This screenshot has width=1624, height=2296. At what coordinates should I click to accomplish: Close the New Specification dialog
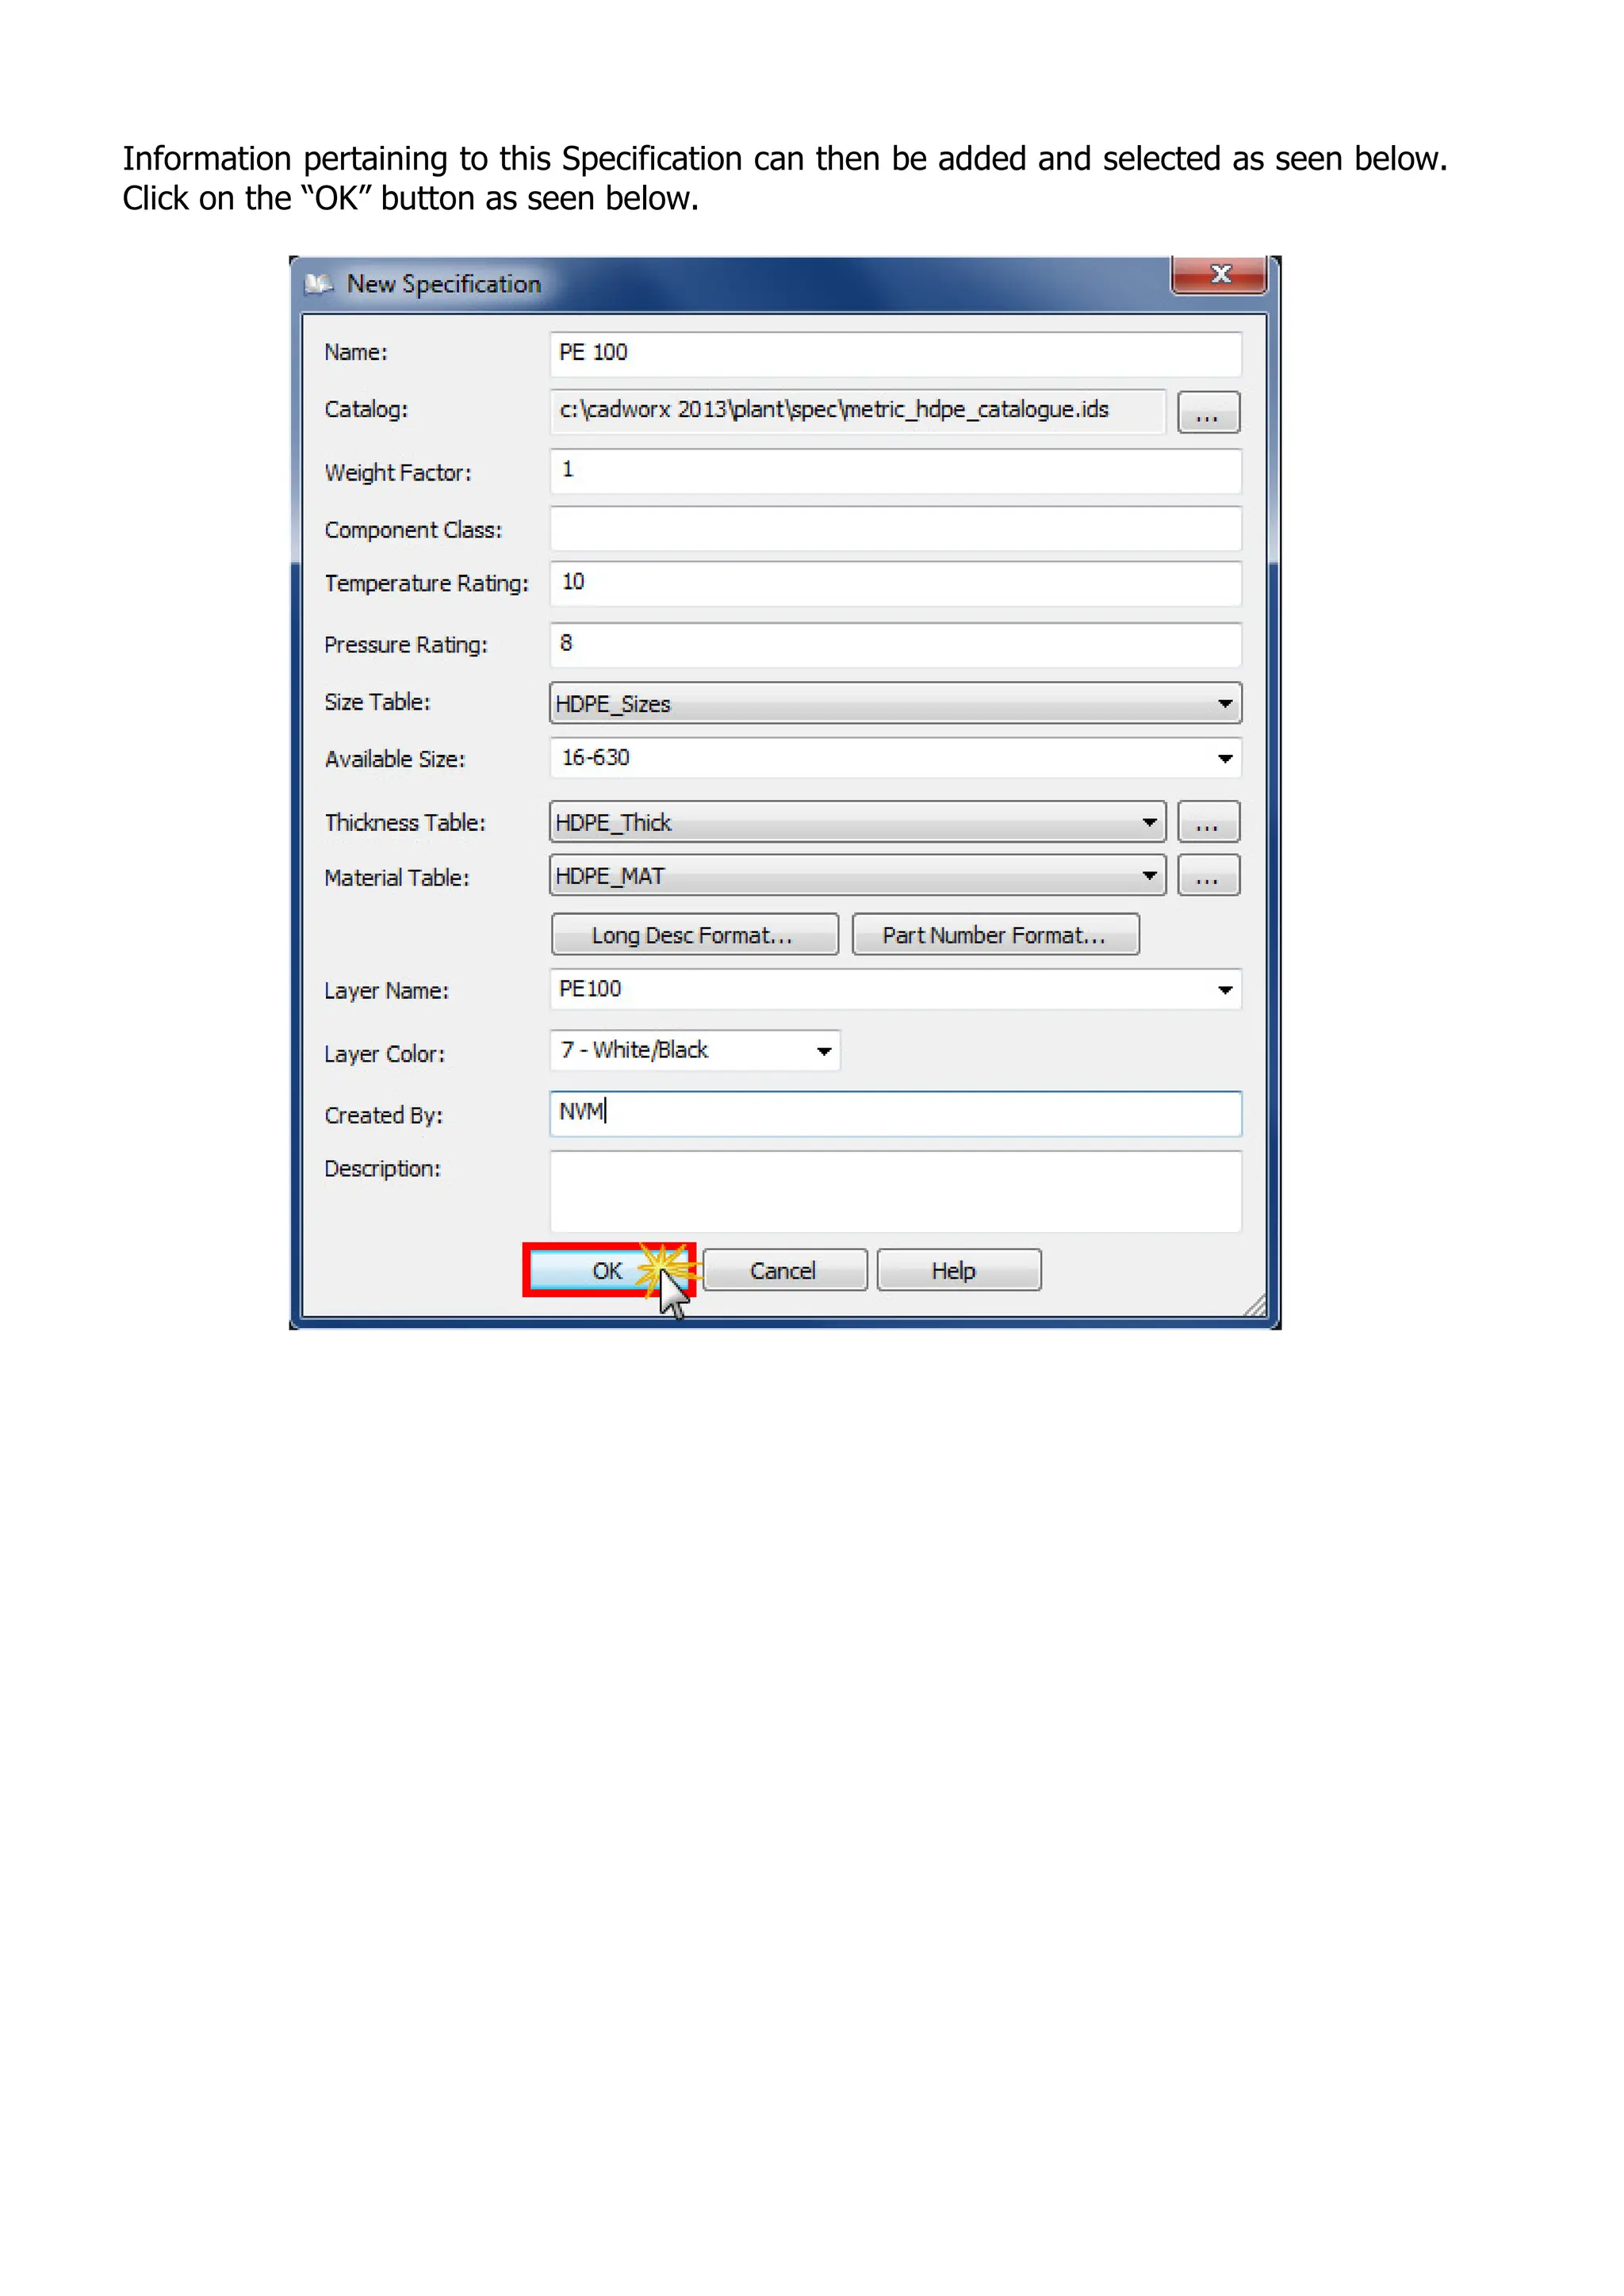pyautogui.click(x=1219, y=275)
